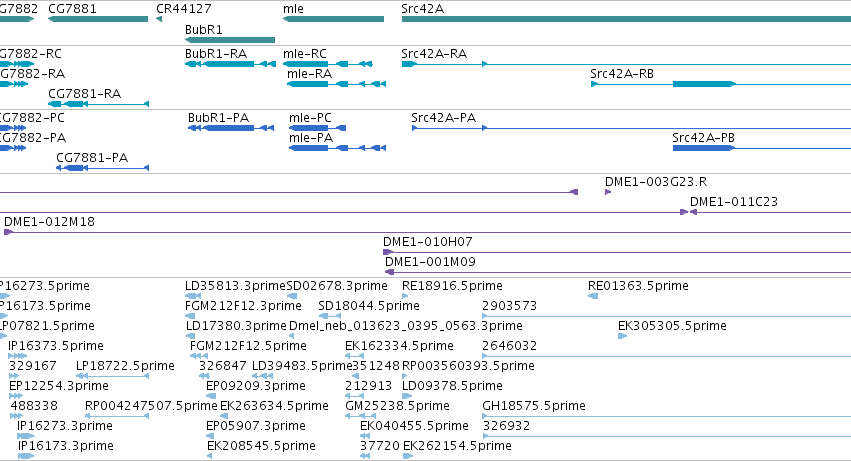The image size is (851, 461).
Task: Select the DME1-010H07 BAC label
Action: [x=428, y=242]
